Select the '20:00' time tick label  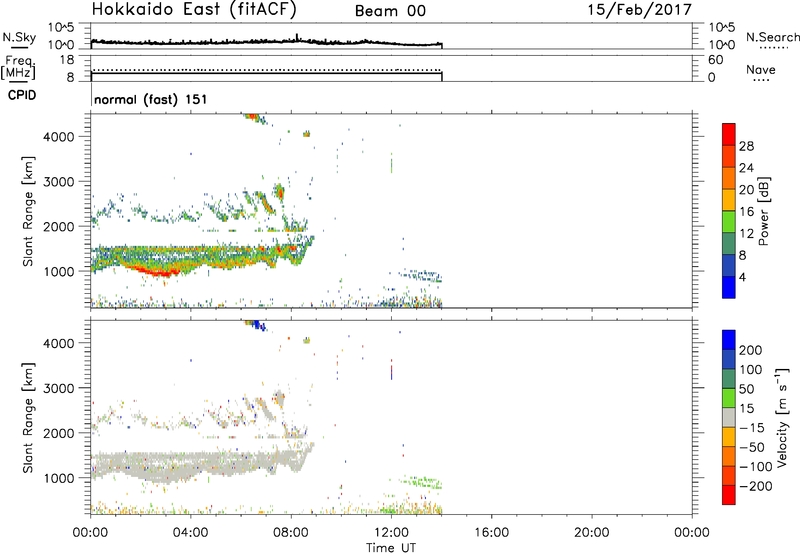pyautogui.click(x=592, y=533)
